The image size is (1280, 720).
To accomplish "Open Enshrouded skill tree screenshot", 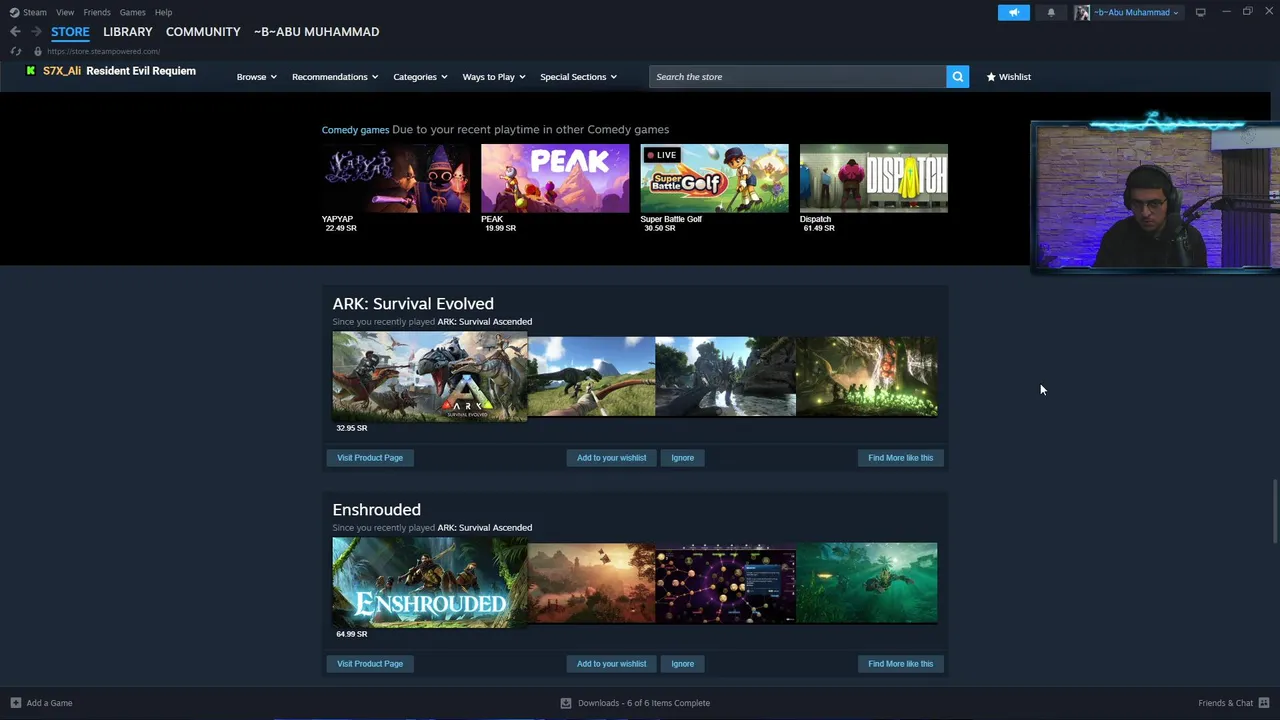I will tap(725, 583).
